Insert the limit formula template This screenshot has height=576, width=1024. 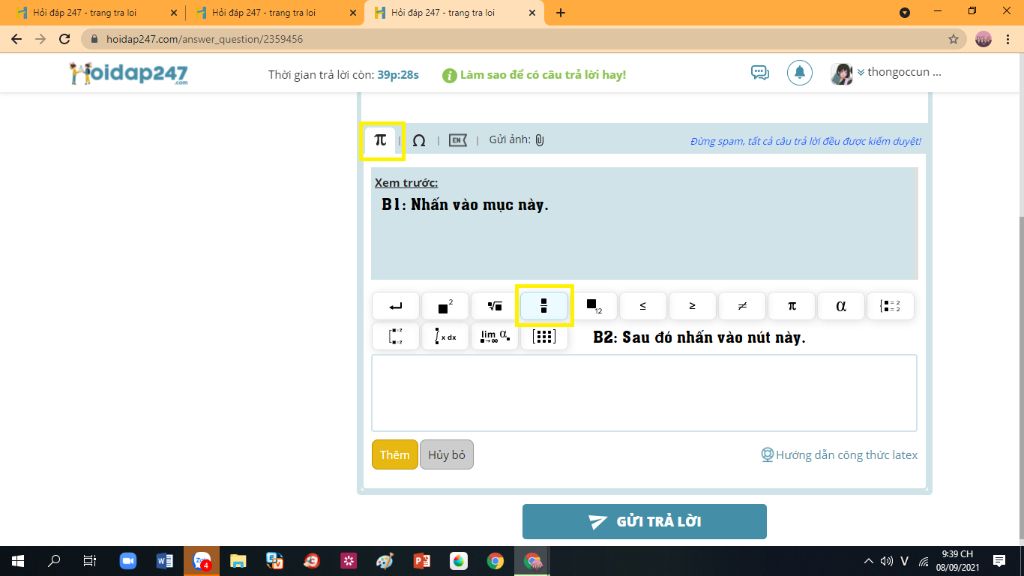coord(494,337)
